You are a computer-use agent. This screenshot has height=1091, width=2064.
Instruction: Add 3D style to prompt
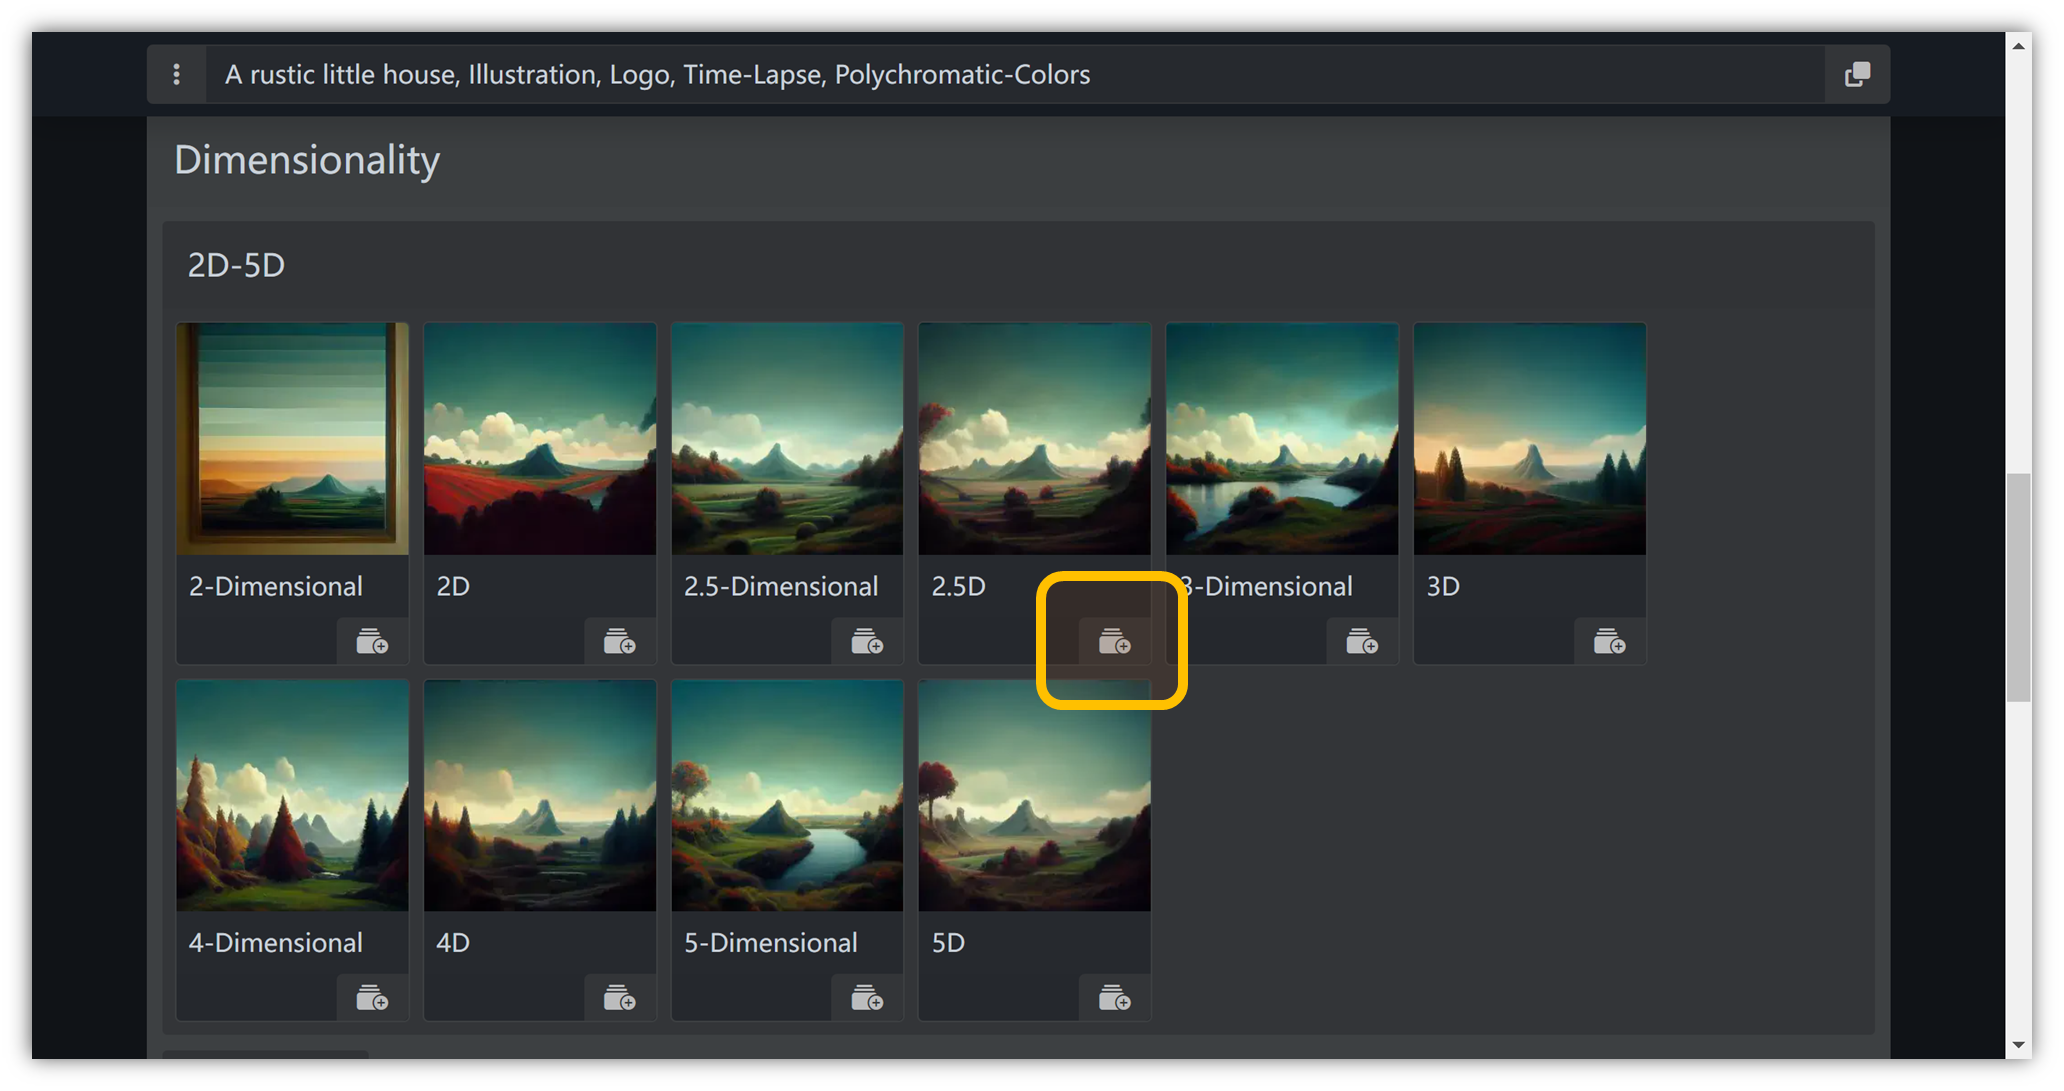click(1609, 641)
